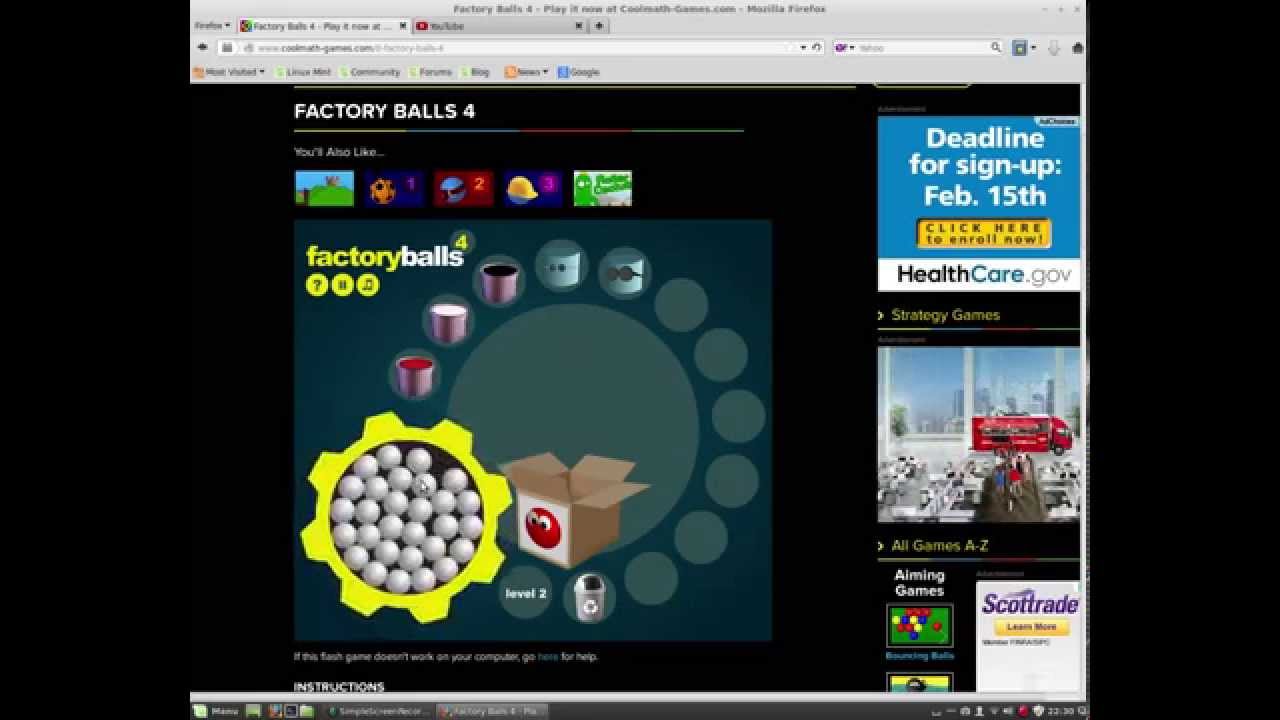The height and width of the screenshot is (720, 1280).
Task: Open the Community bookmark
Action: click(370, 72)
